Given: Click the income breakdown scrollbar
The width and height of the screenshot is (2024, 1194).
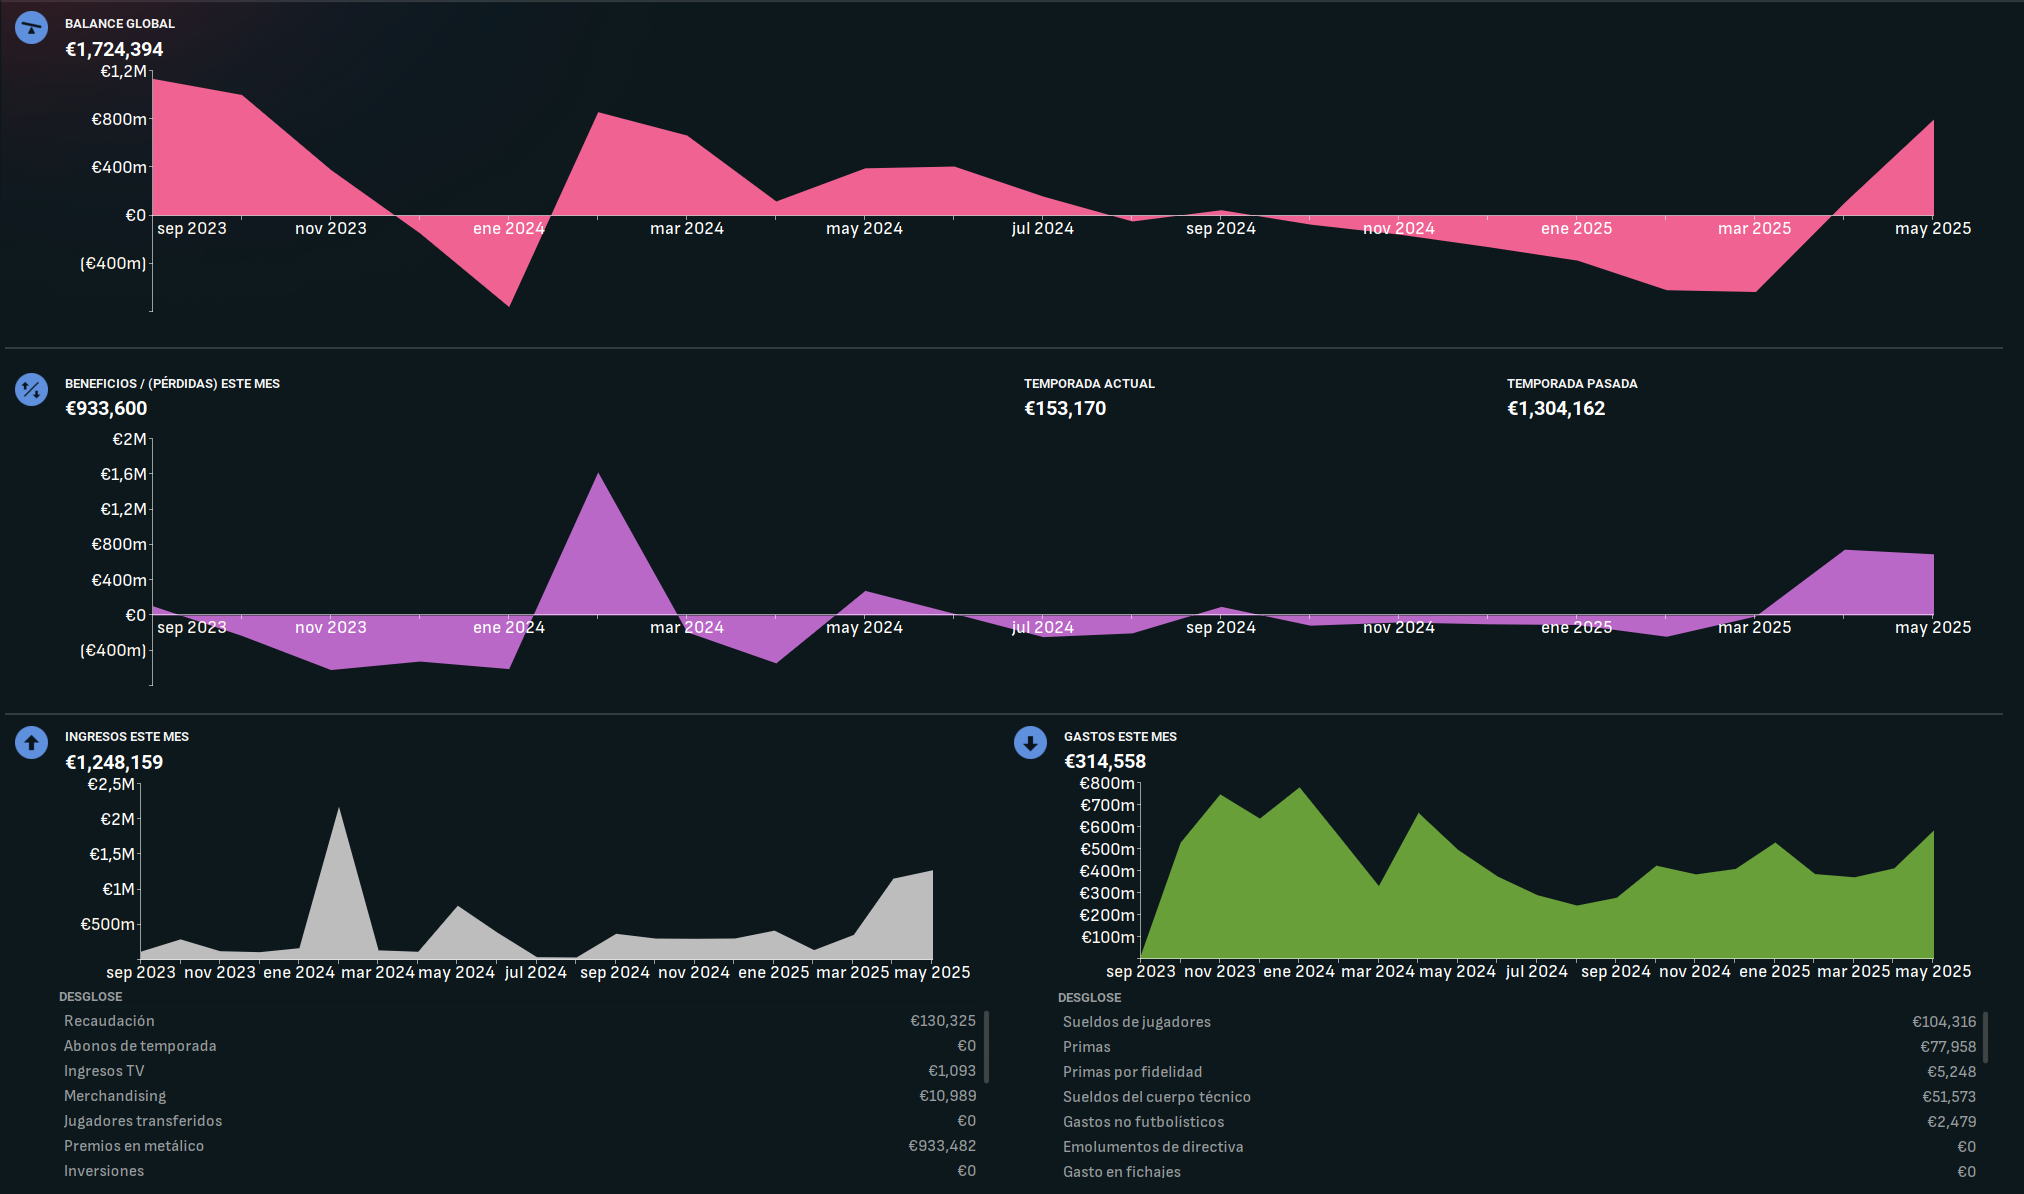Looking at the screenshot, I should [x=986, y=1046].
